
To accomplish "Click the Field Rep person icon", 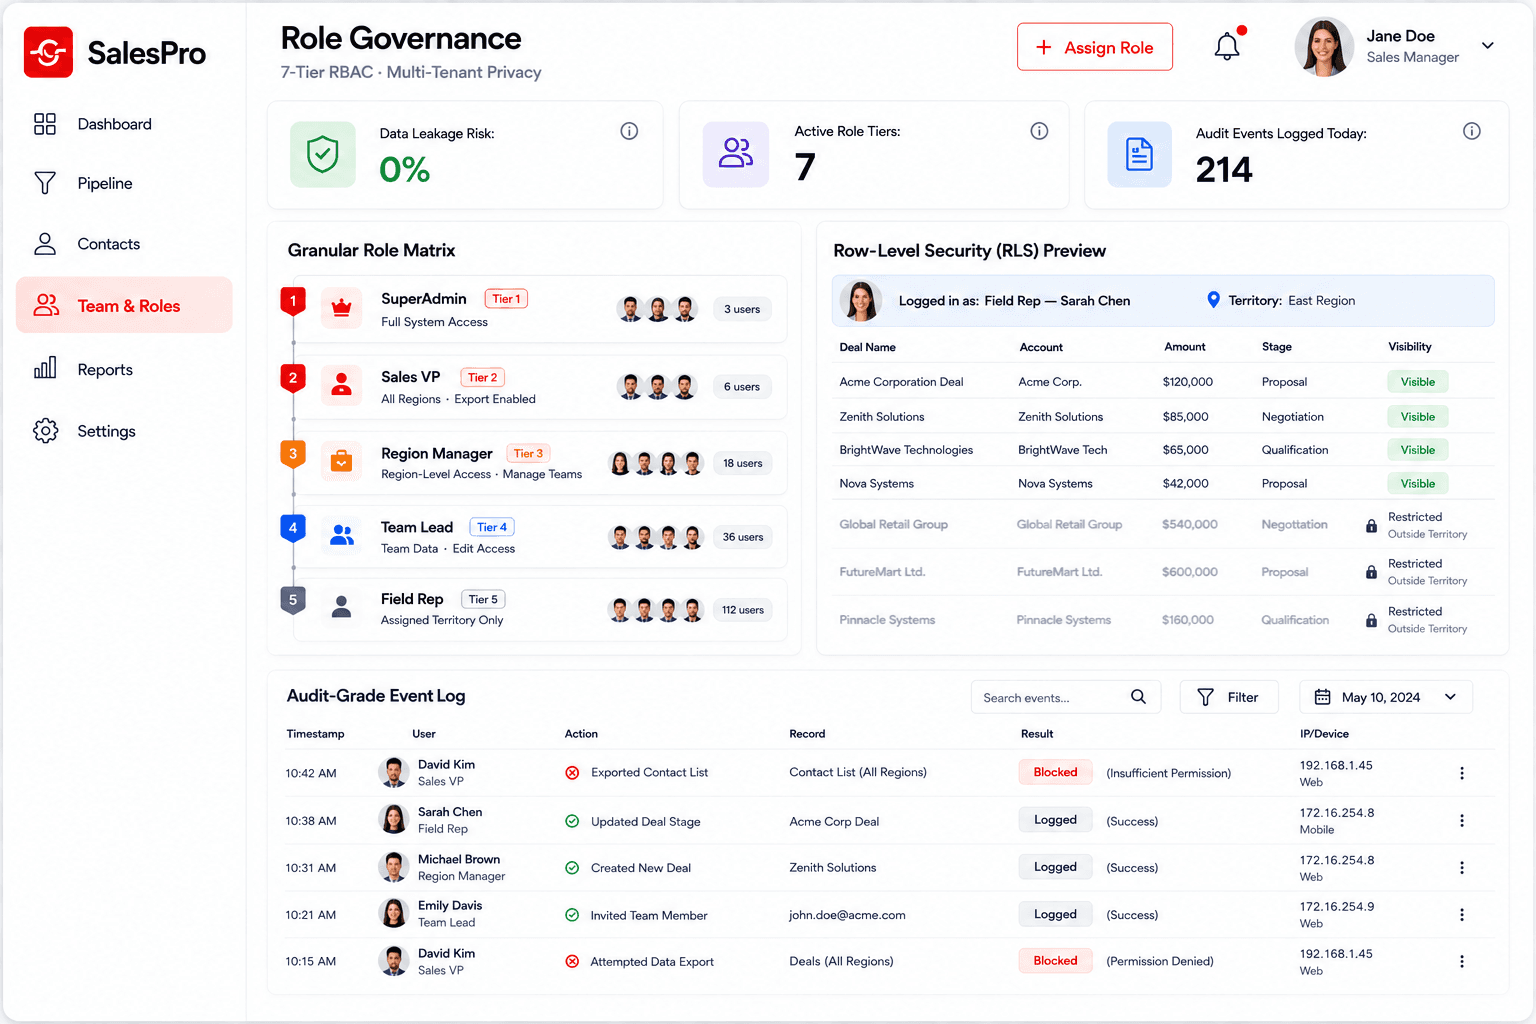I will (341, 607).
